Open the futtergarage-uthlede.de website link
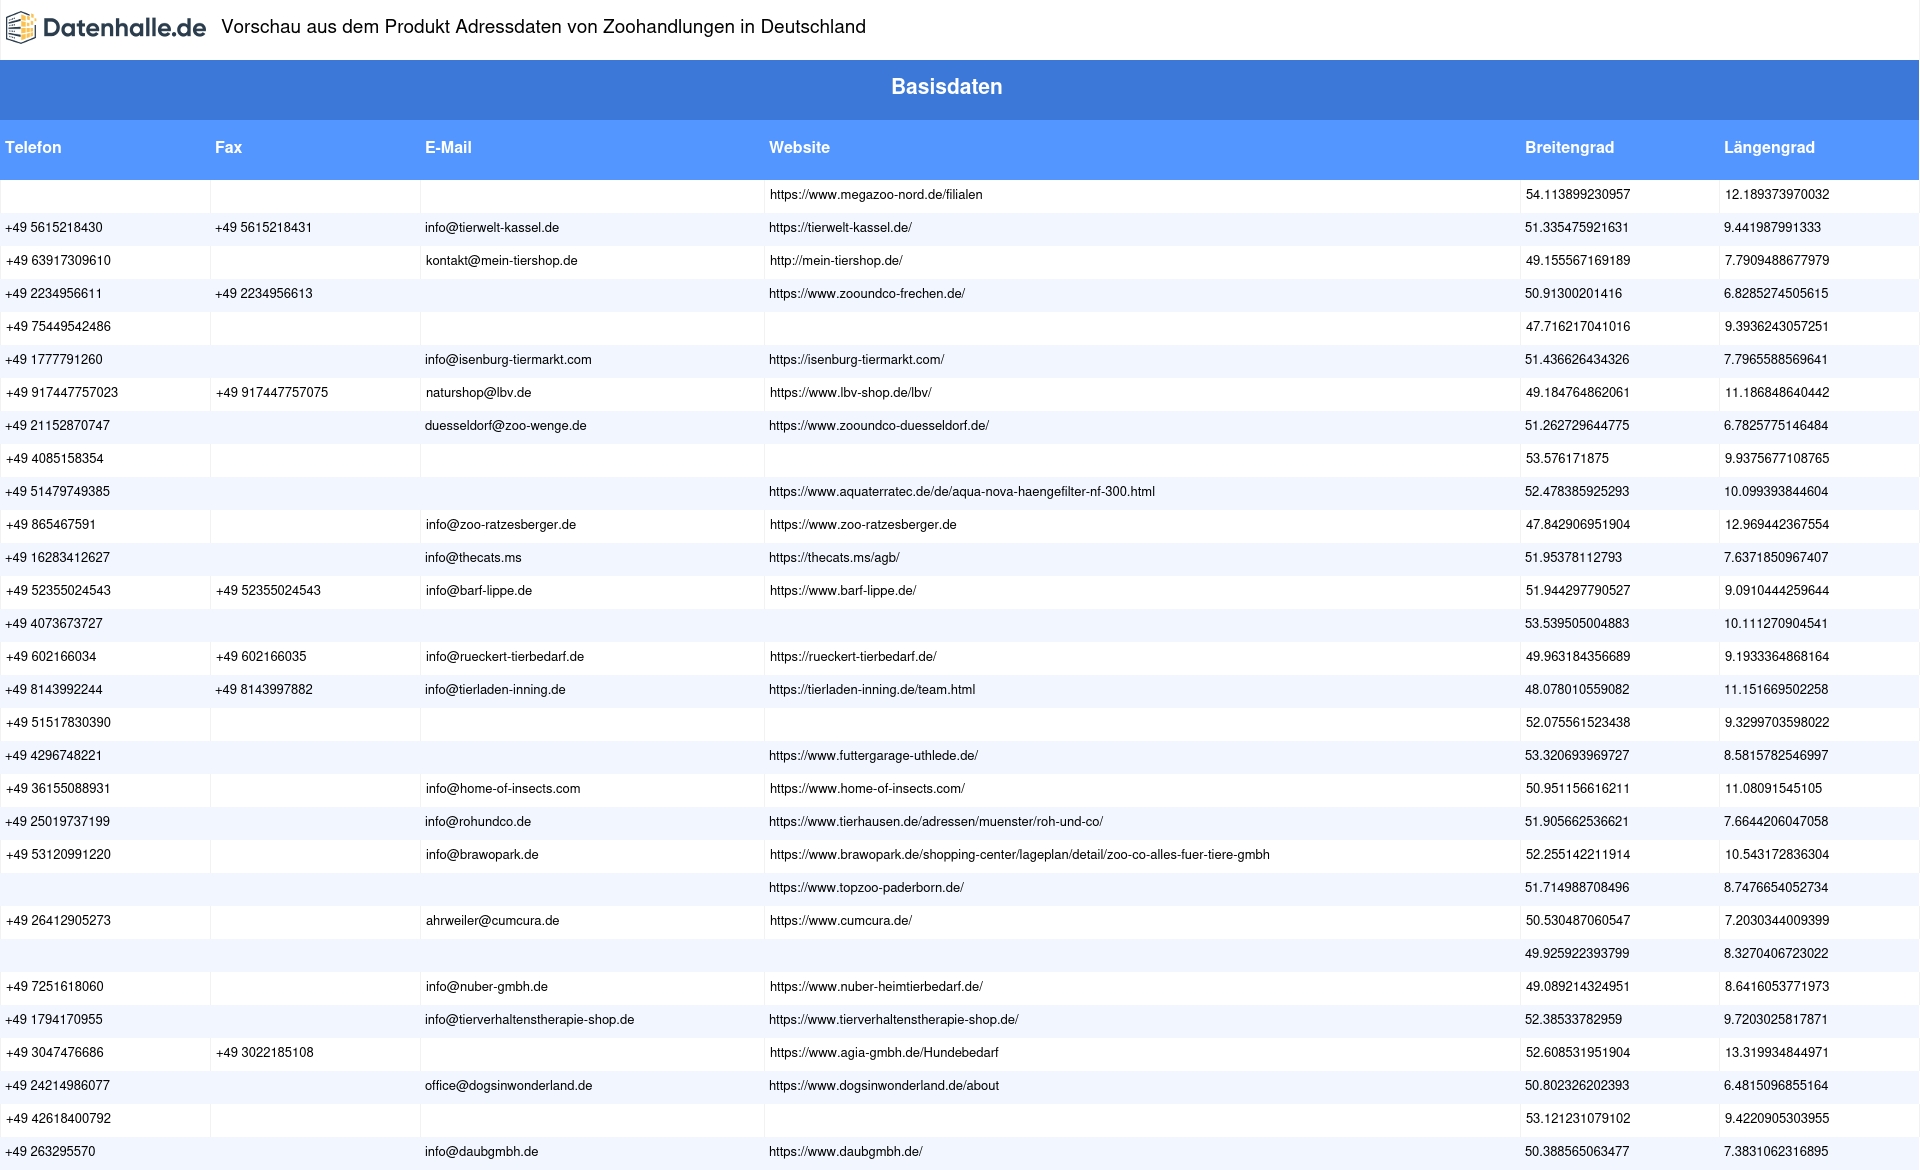 (x=873, y=756)
